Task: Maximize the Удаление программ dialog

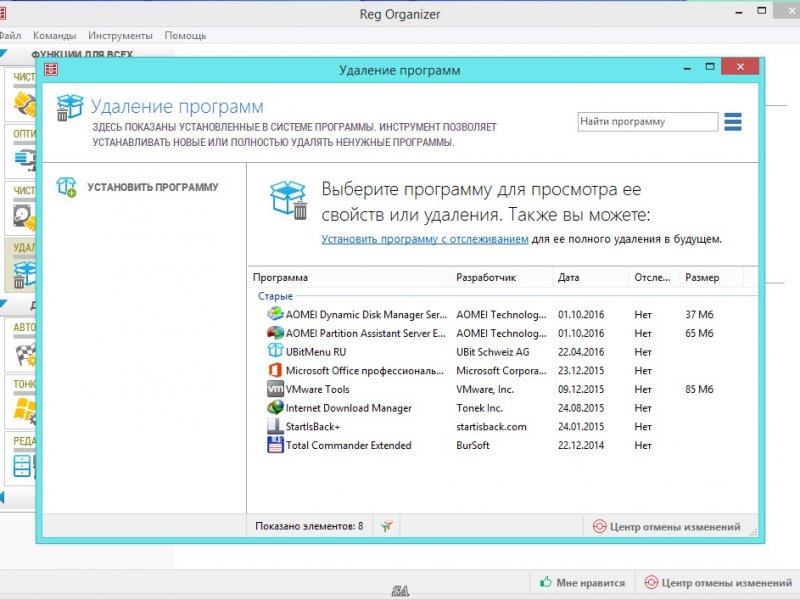Action: (710, 67)
